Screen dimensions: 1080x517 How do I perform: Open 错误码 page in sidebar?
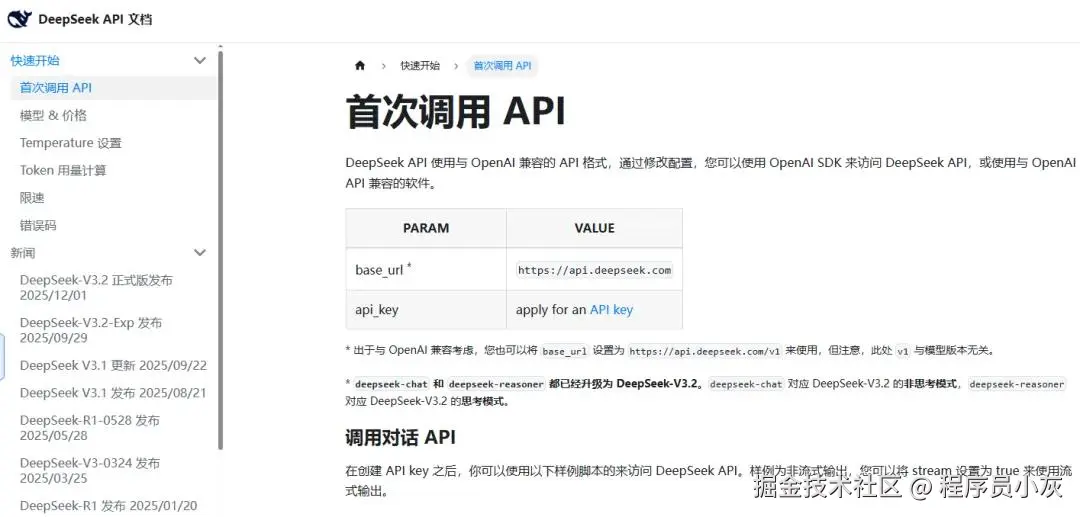point(38,226)
